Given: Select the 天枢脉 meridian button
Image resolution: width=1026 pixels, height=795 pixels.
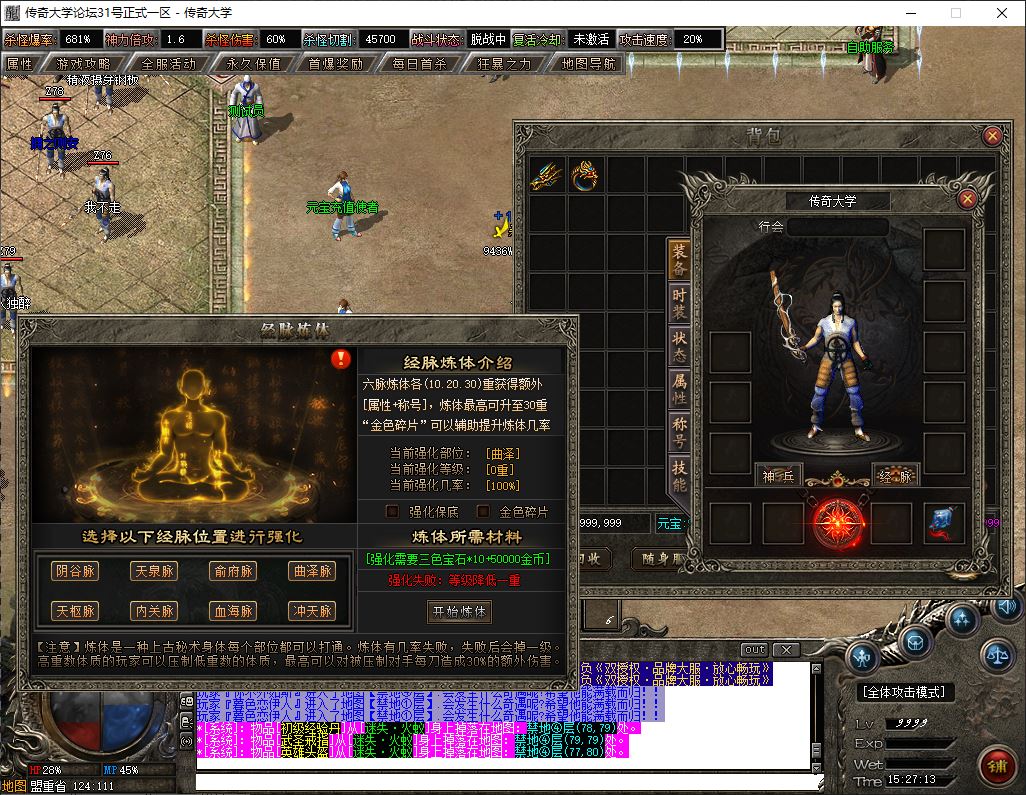Looking at the screenshot, I should 75,611.
